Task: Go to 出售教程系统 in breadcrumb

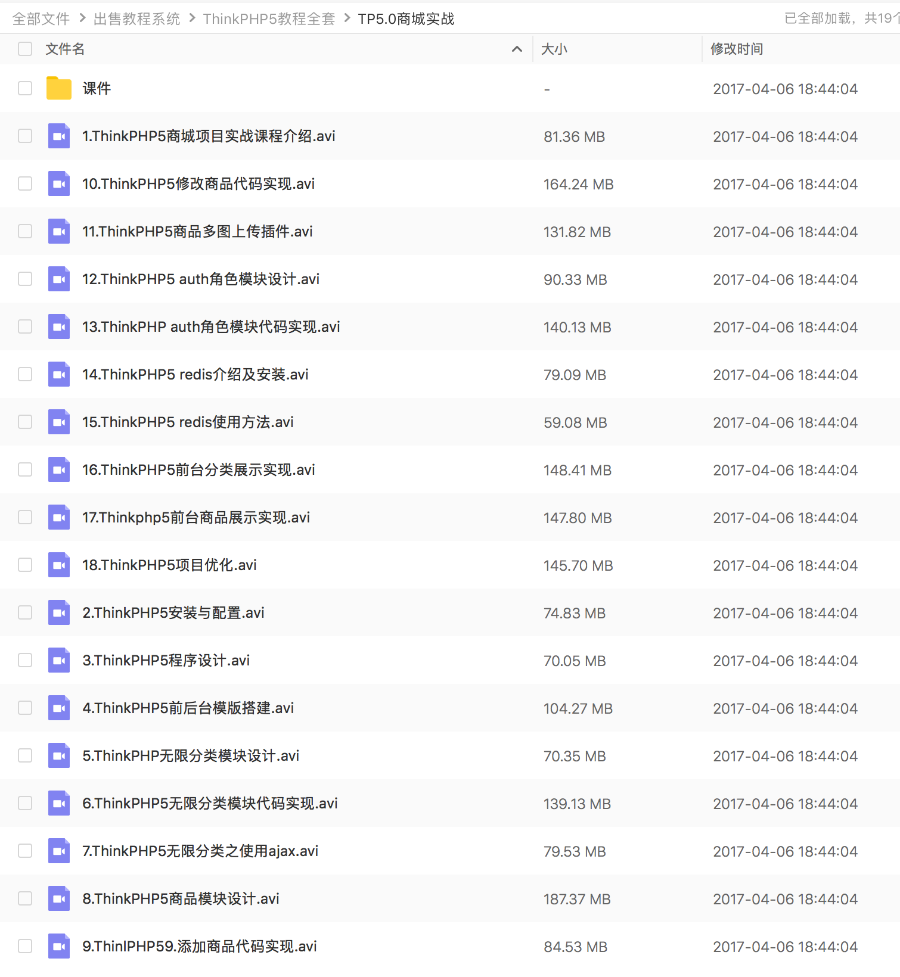Action: [136, 19]
